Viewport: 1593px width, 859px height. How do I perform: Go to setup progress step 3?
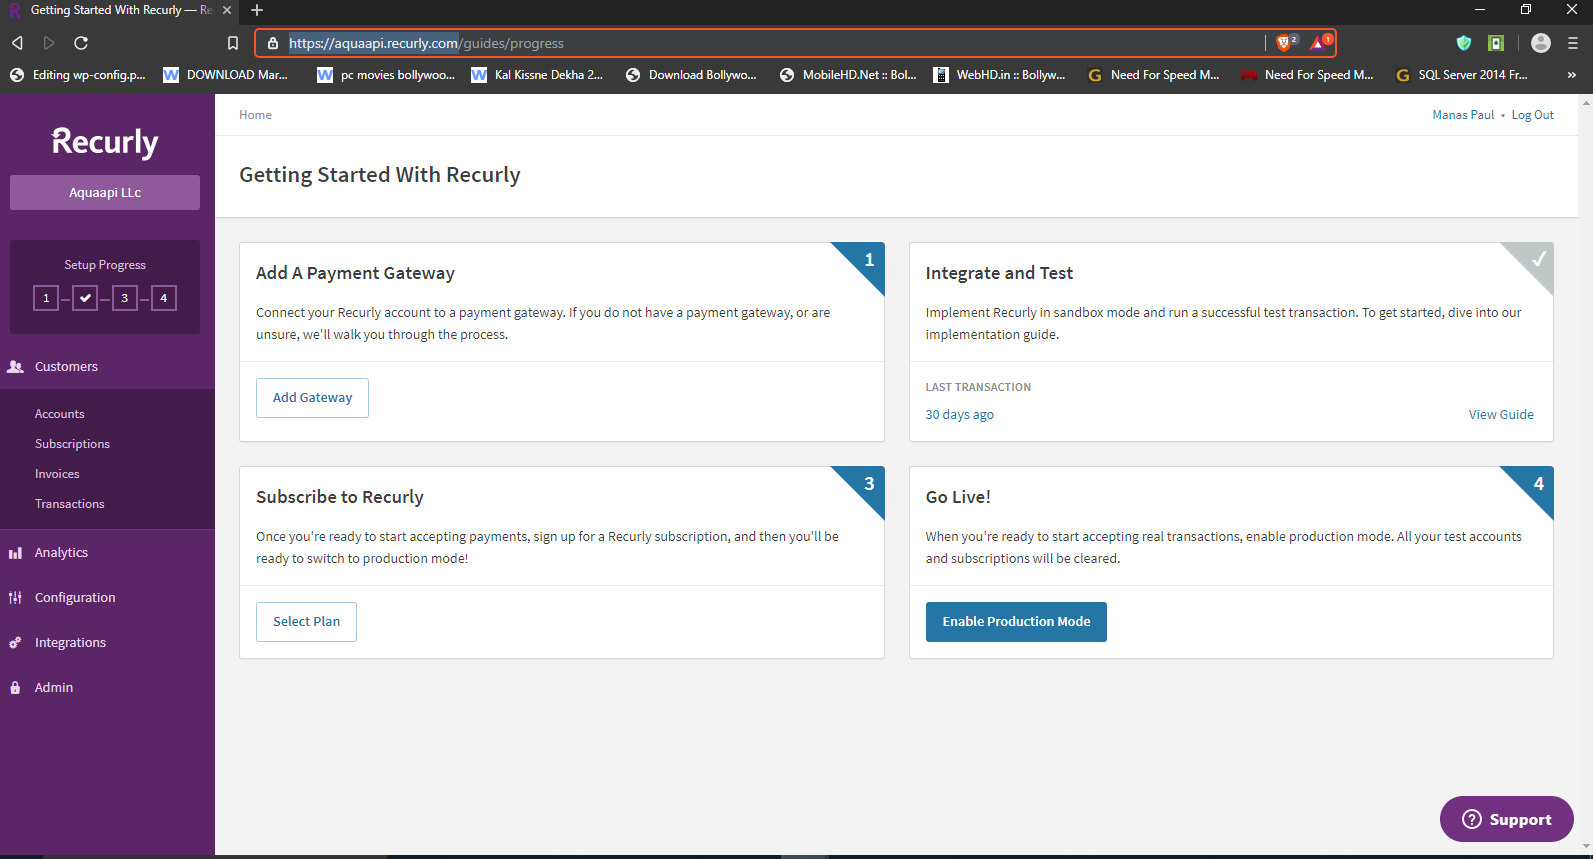pos(125,298)
